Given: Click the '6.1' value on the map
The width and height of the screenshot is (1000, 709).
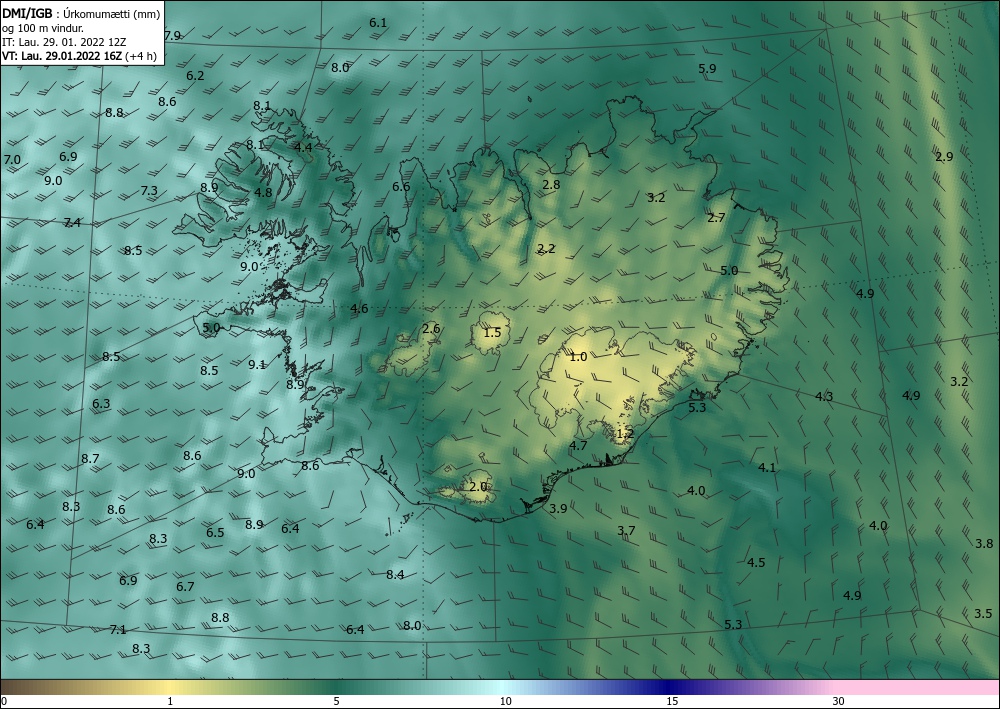Looking at the screenshot, I should (x=378, y=22).
